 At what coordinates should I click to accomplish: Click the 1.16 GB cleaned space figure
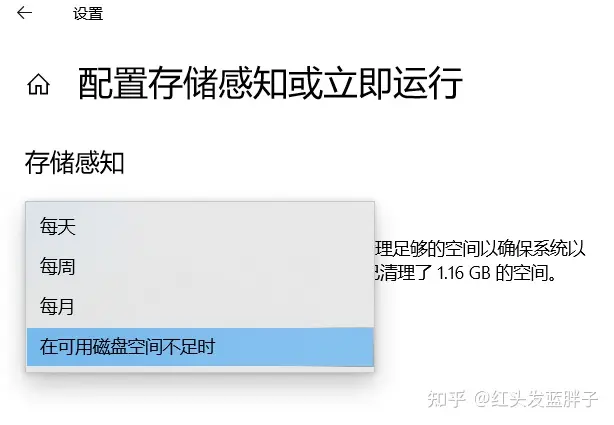(463, 273)
